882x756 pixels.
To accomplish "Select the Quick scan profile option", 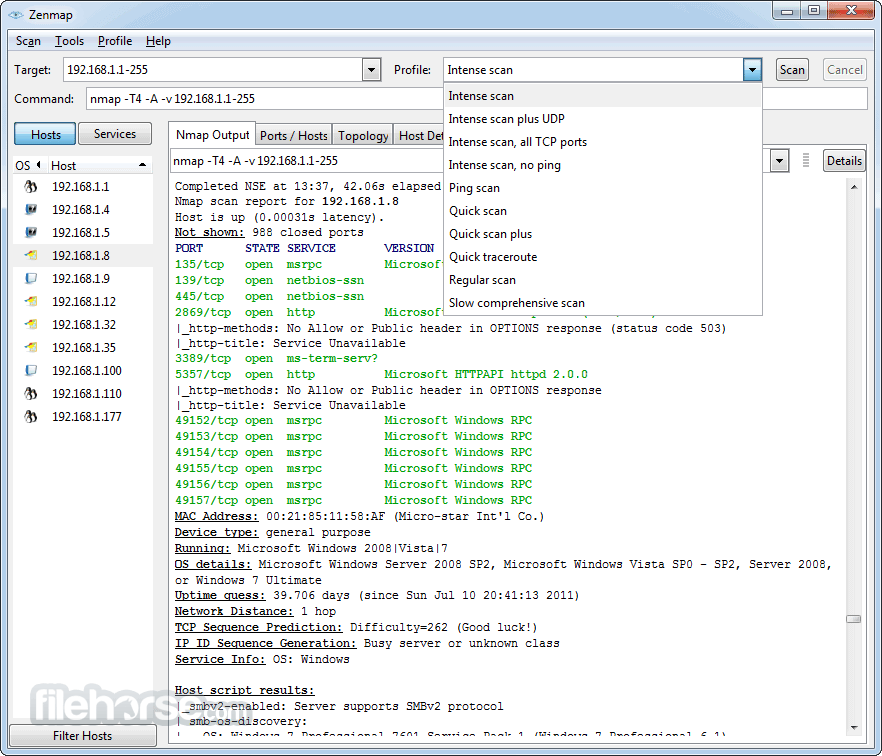I will (602, 211).
